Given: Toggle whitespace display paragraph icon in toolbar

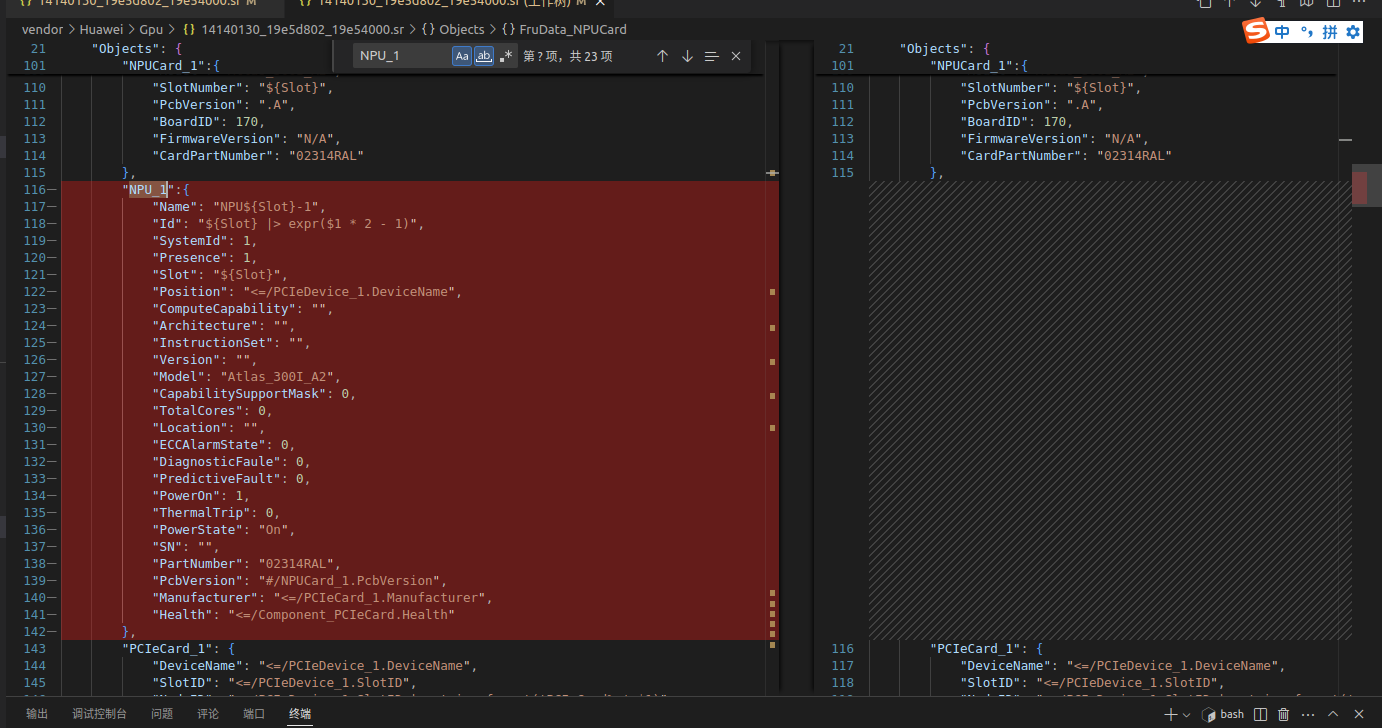Looking at the screenshot, I should pyautogui.click(x=1281, y=3).
